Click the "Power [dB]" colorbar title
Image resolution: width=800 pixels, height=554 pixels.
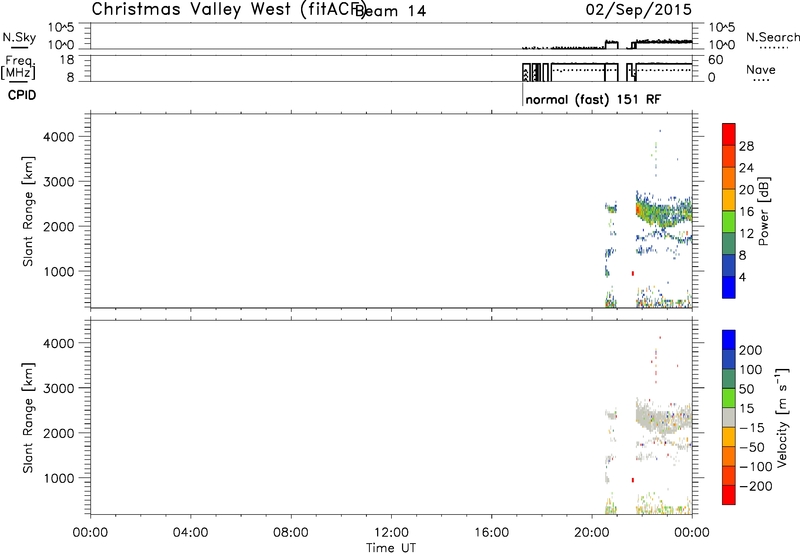[764, 211]
